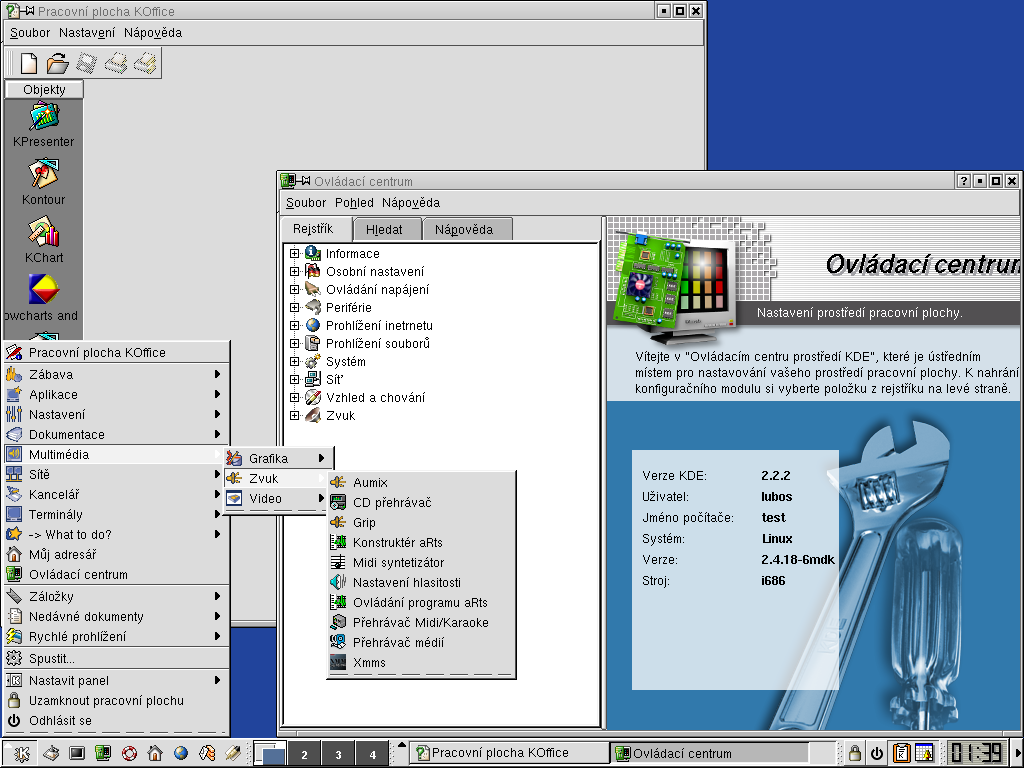The image size is (1024, 768).
Task: Open KChart icon in Objekty sidebar
Action: tap(44, 242)
